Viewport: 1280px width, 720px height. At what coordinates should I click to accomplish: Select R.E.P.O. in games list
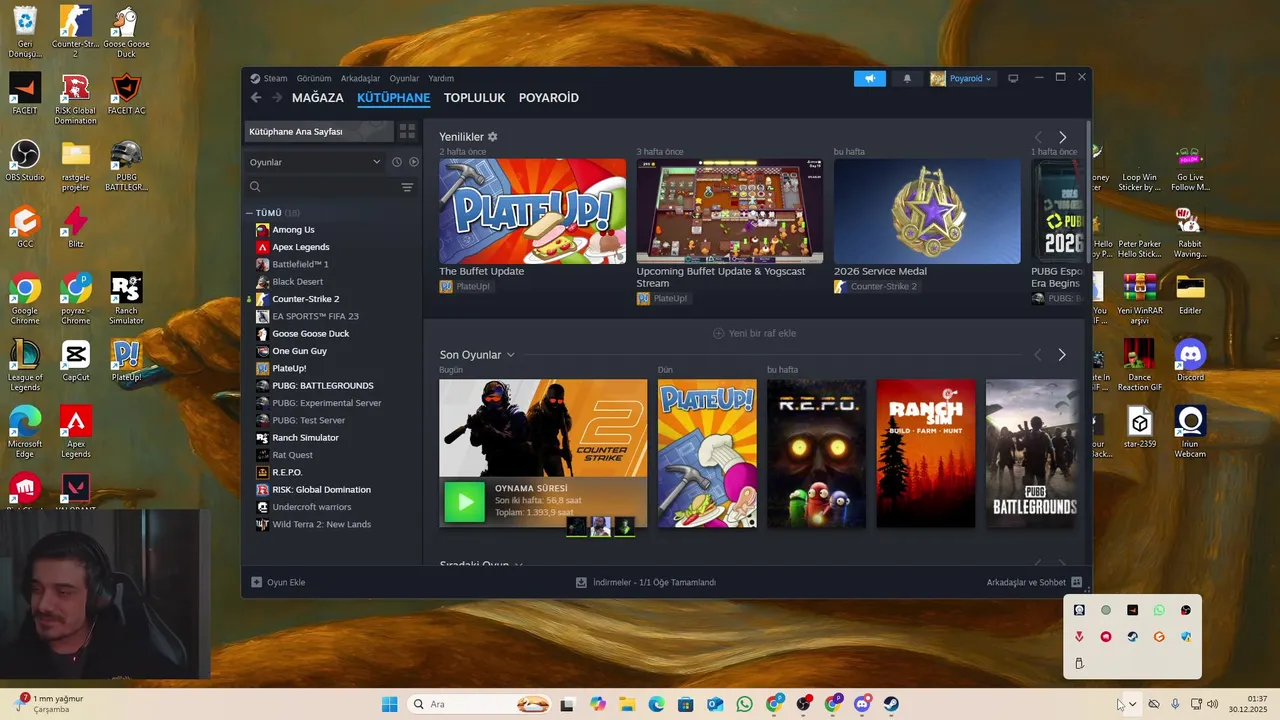click(287, 472)
